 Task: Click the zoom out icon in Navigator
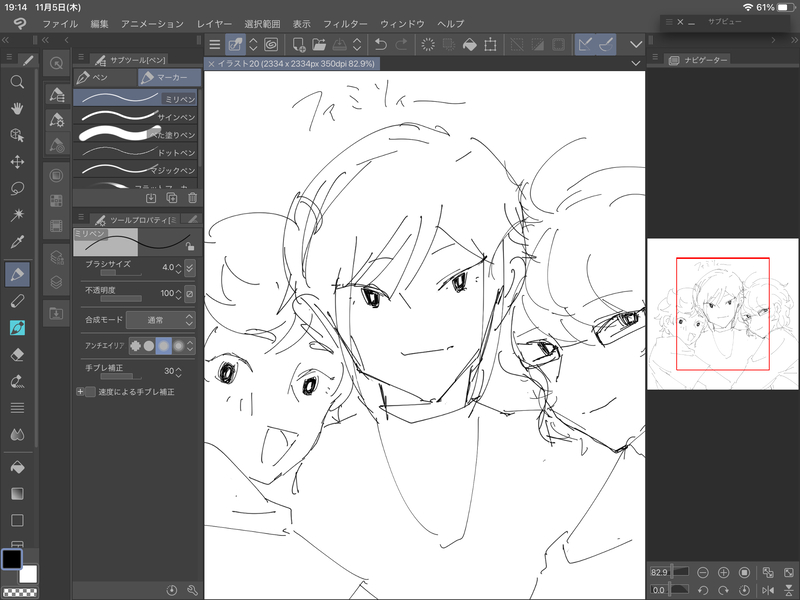(x=703, y=572)
